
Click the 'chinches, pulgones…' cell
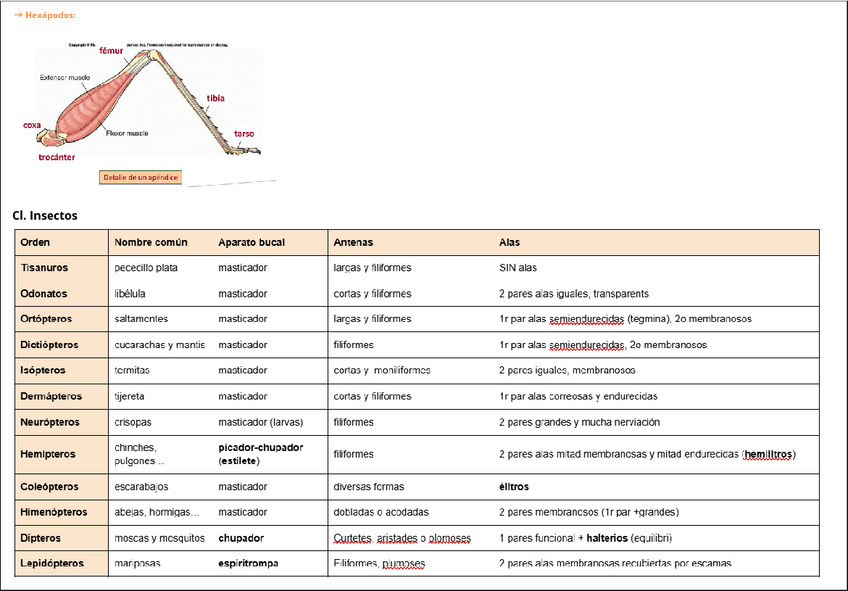(140, 454)
